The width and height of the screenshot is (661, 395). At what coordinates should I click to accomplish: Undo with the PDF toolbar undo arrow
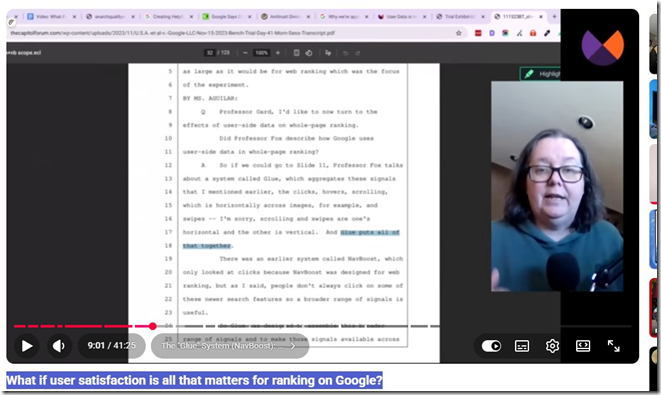point(345,53)
